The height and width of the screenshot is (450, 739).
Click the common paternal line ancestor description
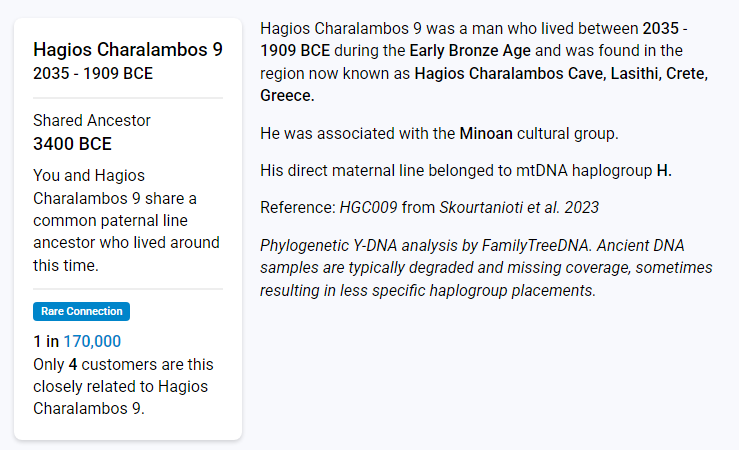click(126, 221)
